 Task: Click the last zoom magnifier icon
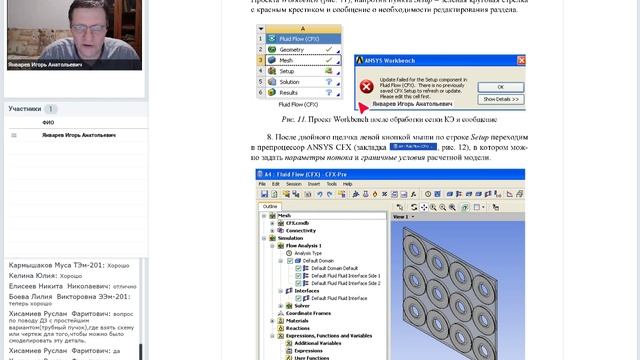(452, 207)
